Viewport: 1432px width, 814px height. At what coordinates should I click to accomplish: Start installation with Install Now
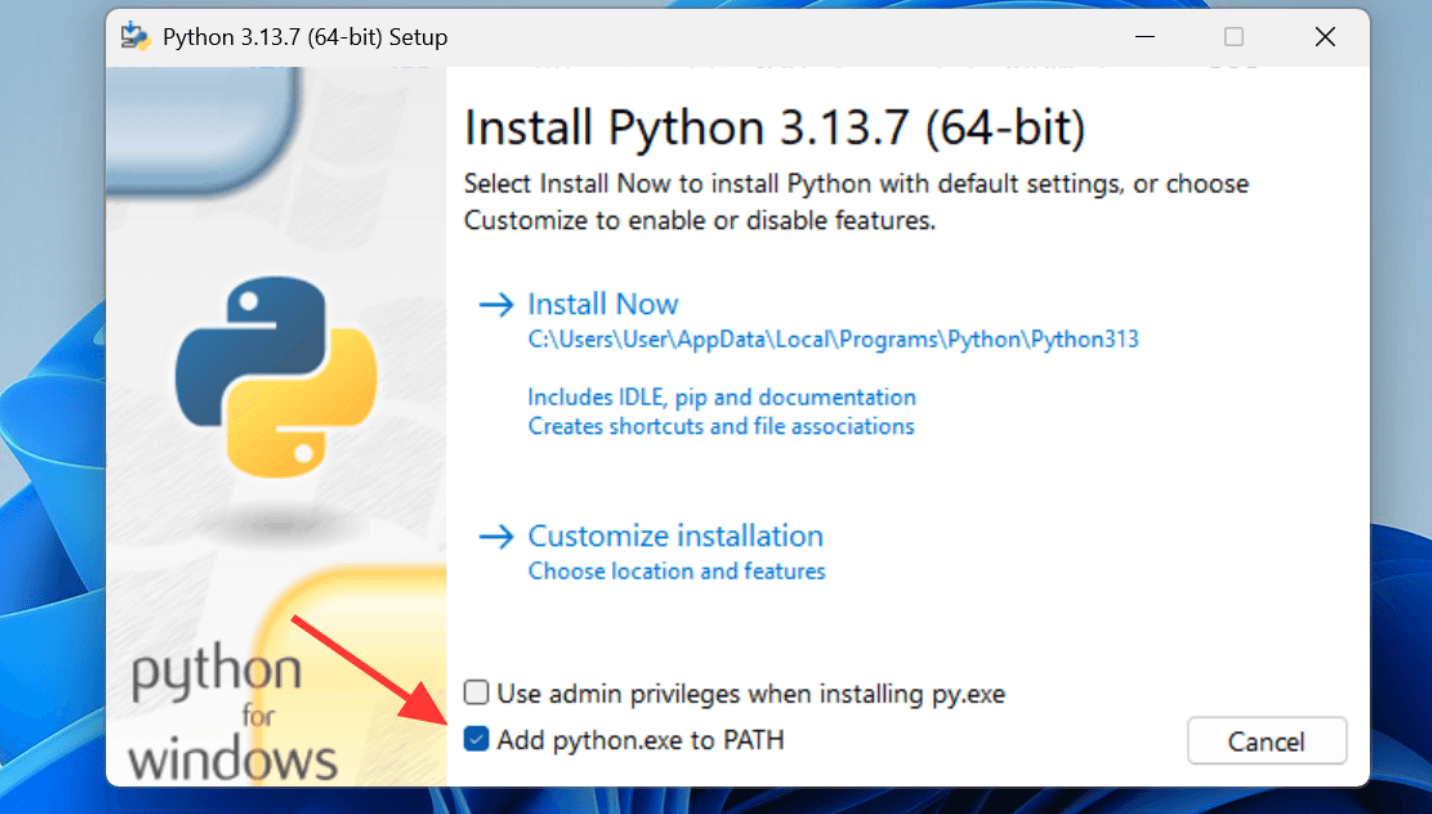coord(603,304)
